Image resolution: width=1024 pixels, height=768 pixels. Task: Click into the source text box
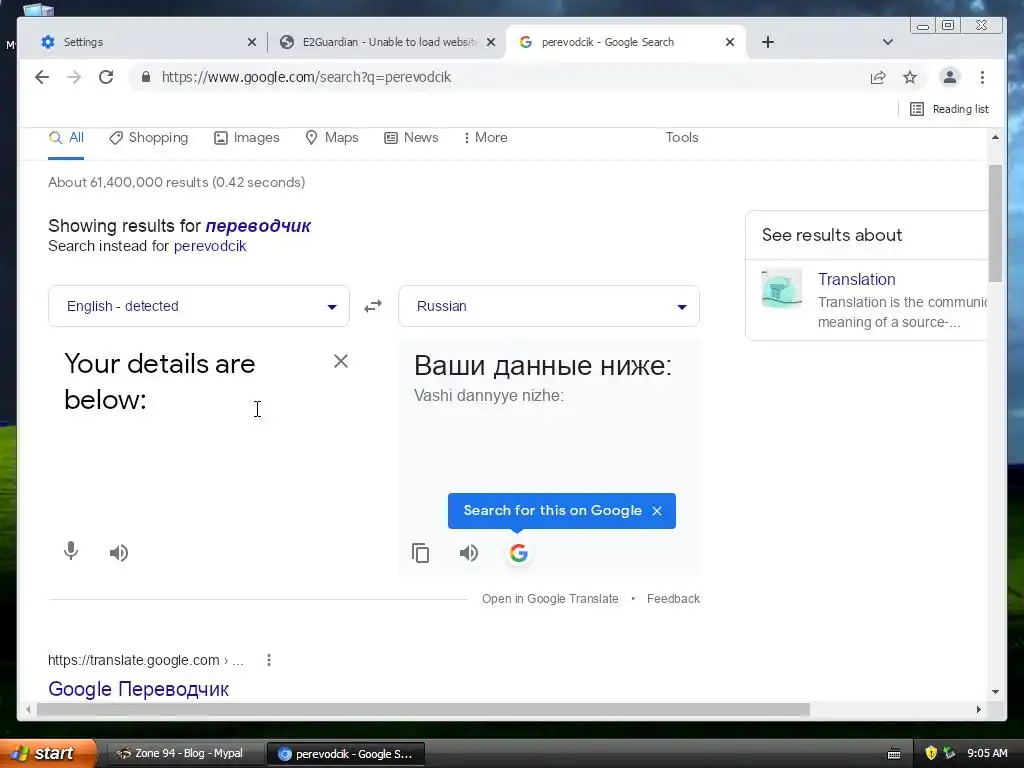coord(189,382)
